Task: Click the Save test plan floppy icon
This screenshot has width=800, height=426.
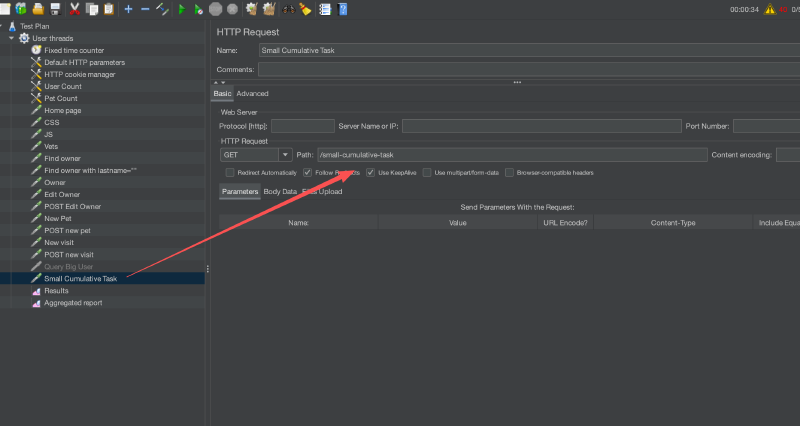Action: tap(55, 9)
